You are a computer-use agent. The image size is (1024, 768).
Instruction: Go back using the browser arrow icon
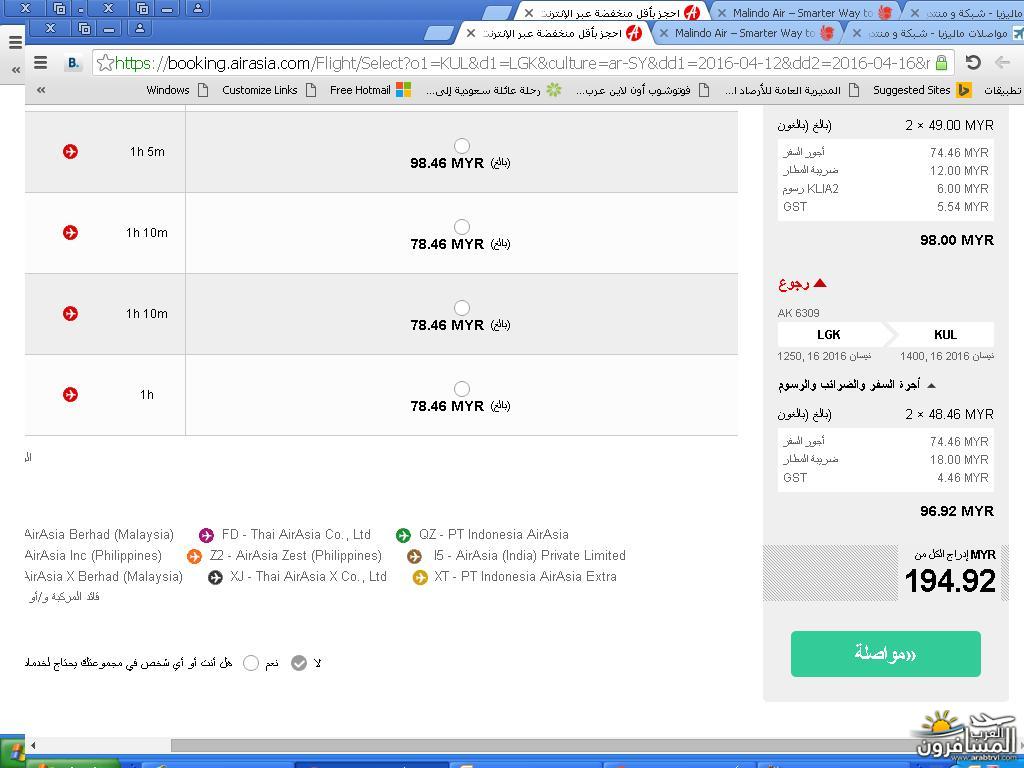[1002, 63]
